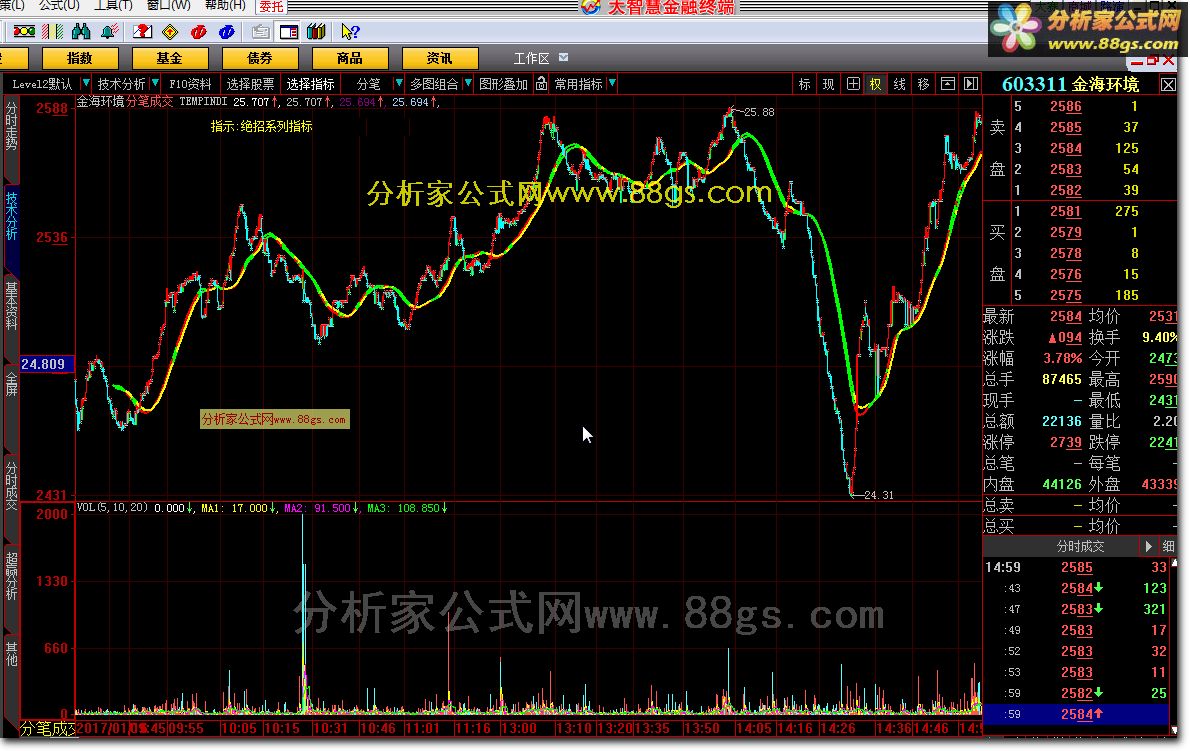
Task: Toggle the 标 marker button
Action: click(x=804, y=83)
